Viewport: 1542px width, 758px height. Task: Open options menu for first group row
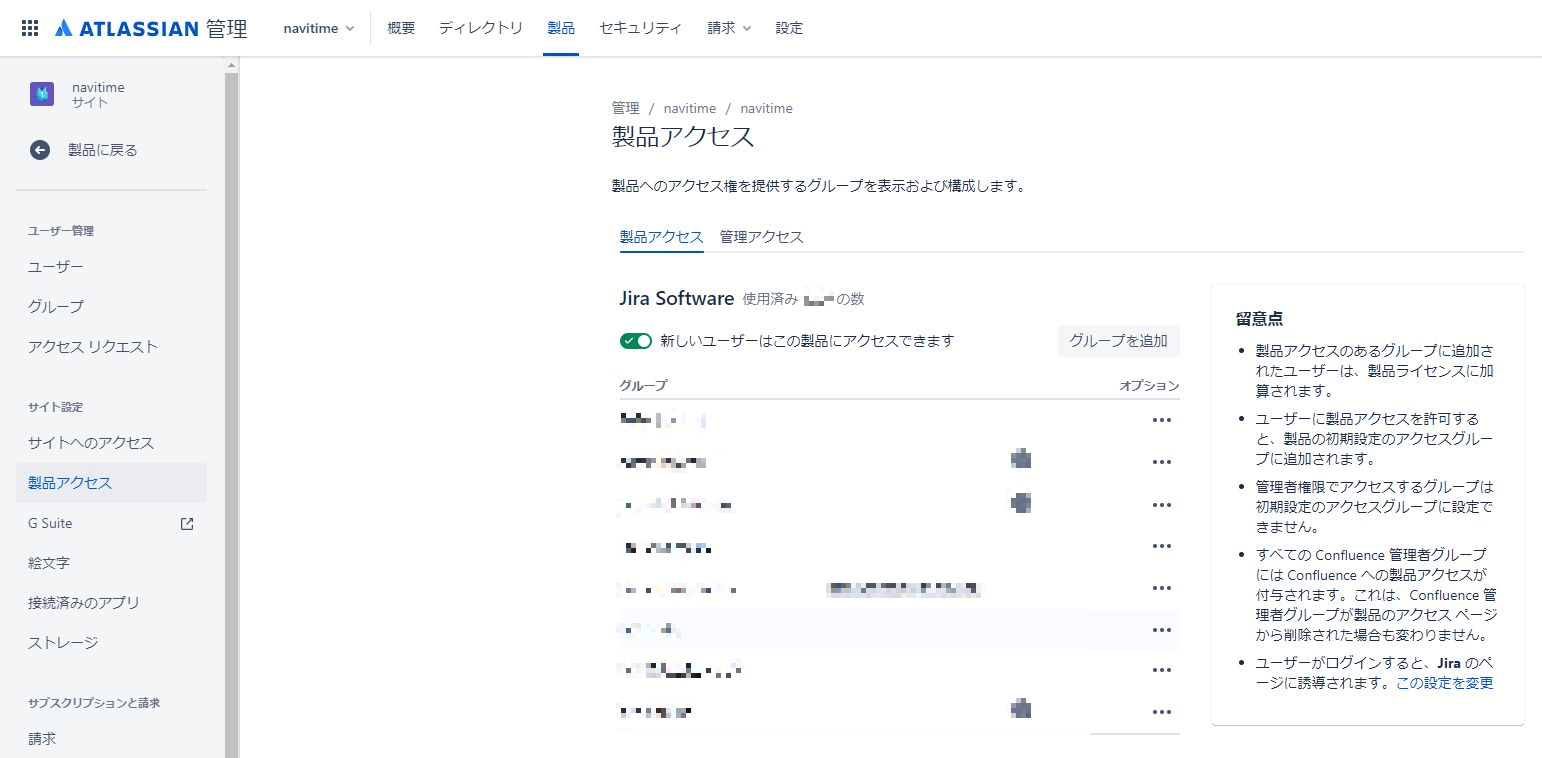click(1161, 420)
